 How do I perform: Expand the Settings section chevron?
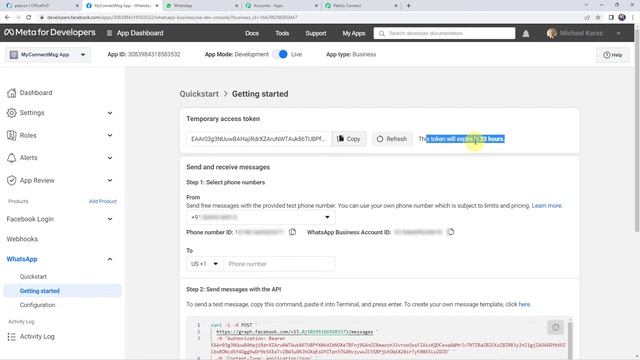tap(110, 113)
